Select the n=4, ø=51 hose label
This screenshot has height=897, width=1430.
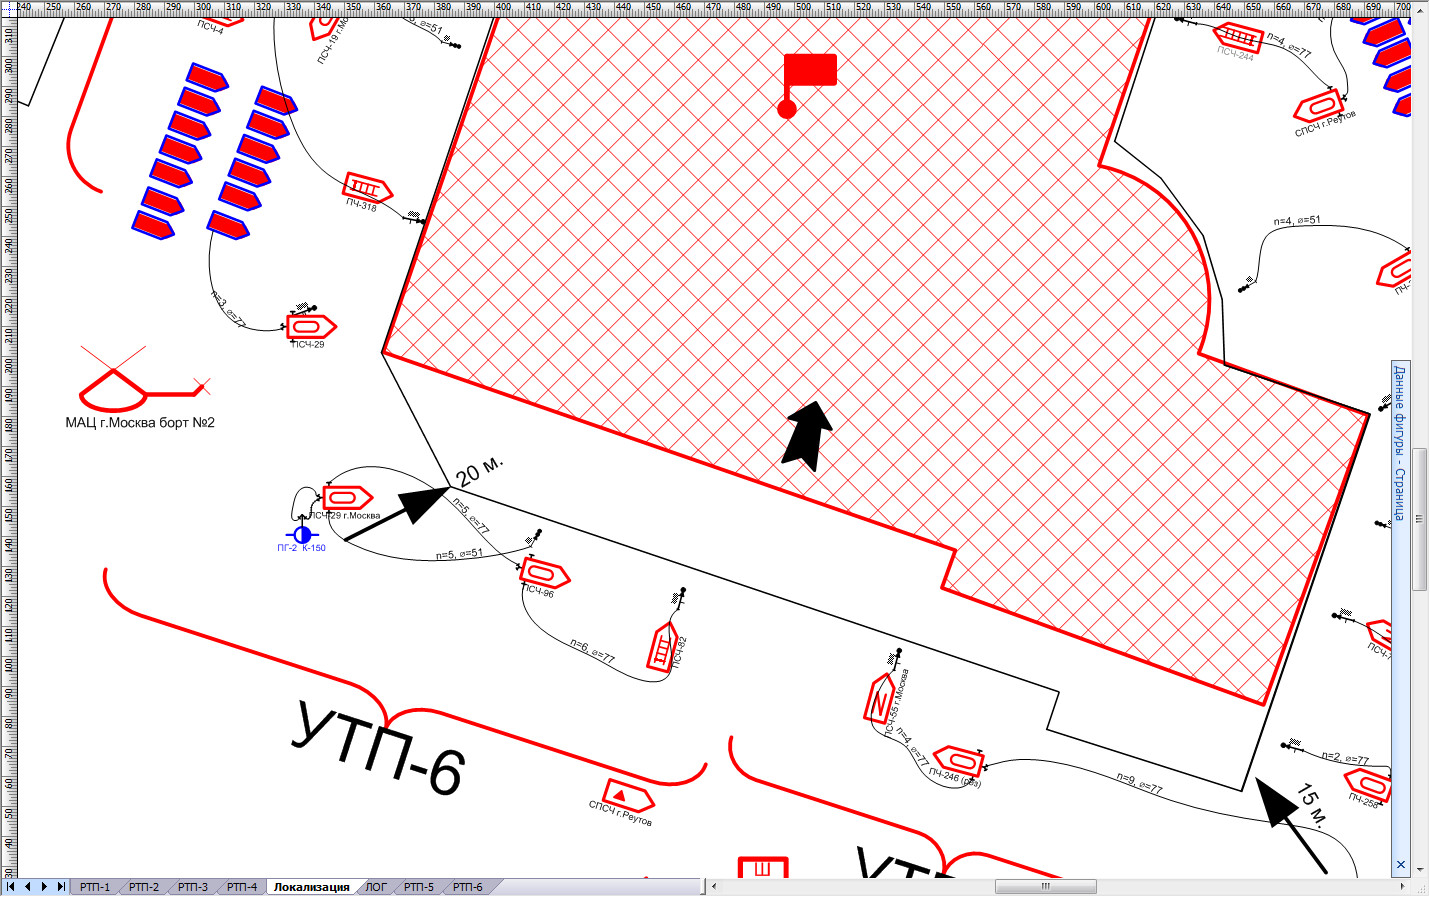pos(1296,220)
